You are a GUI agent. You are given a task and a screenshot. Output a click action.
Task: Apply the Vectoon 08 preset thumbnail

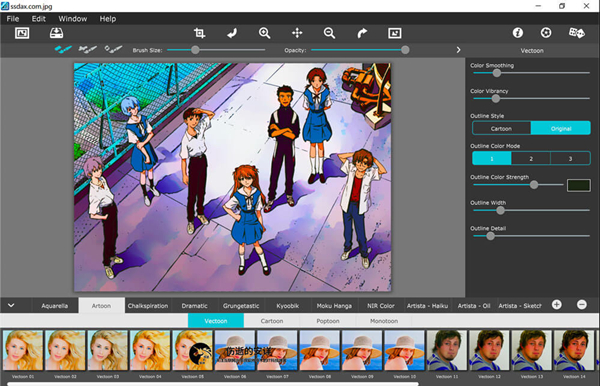(x=320, y=350)
